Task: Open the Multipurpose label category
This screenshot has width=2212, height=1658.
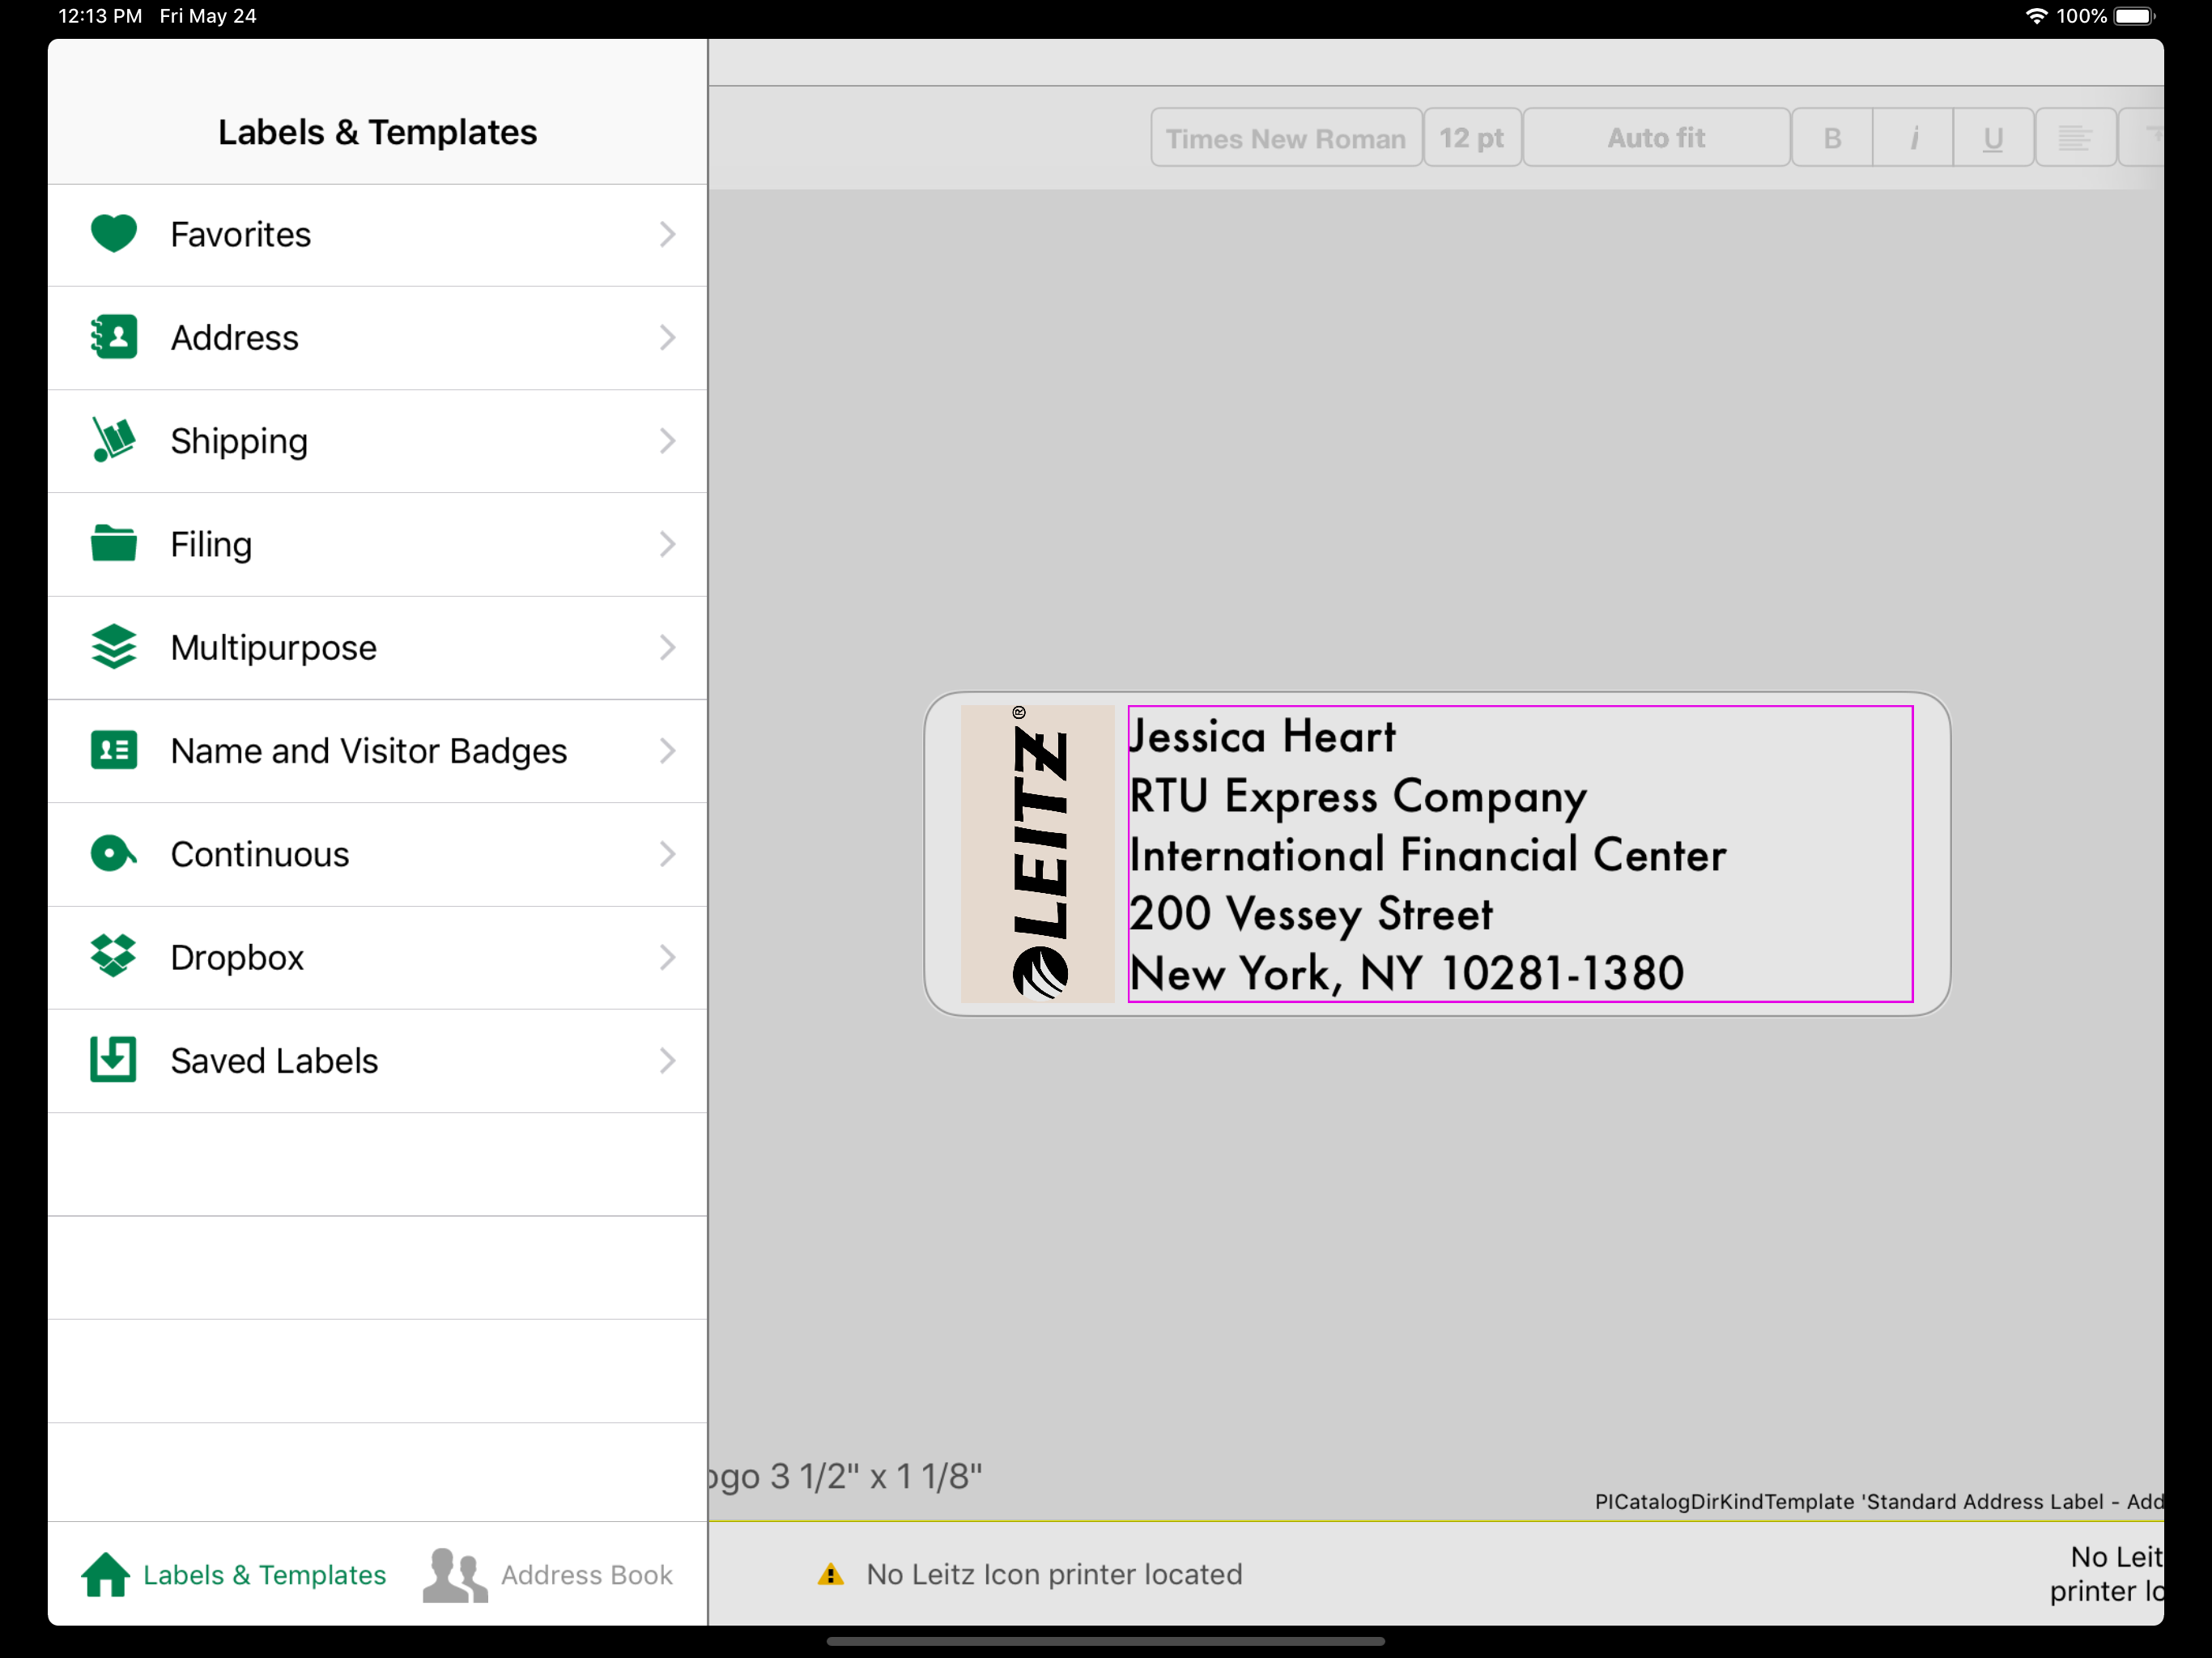Action: click(377, 648)
